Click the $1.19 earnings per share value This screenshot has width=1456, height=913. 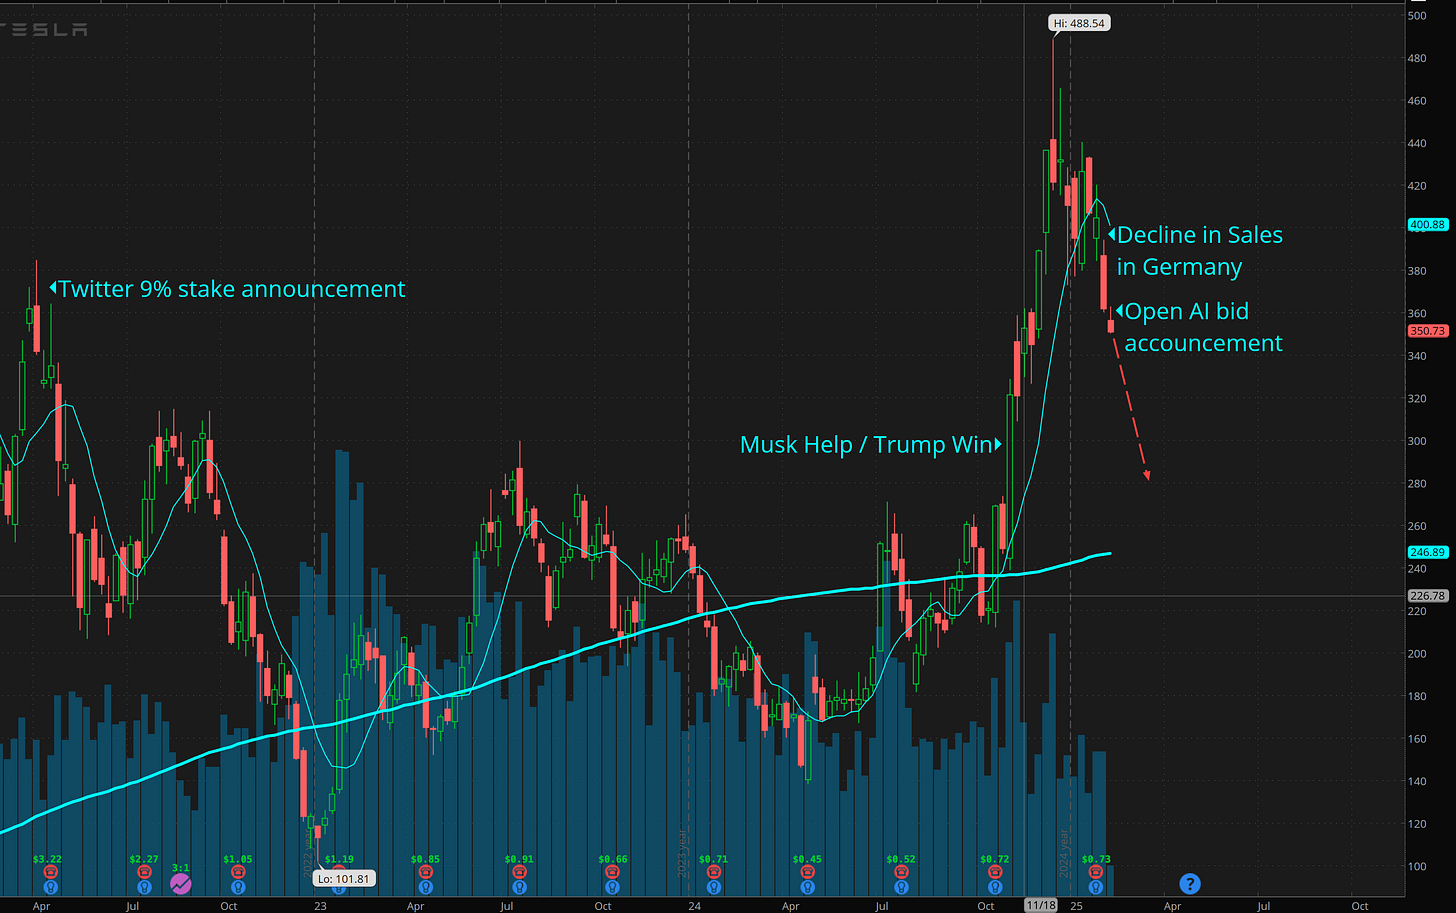coord(339,859)
